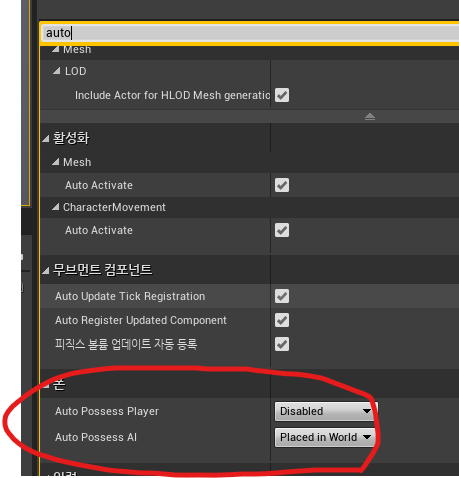Select the 피직스 볼륨 업데이트 자동 등록 label
The width and height of the screenshot is (459, 478).
click(126, 344)
